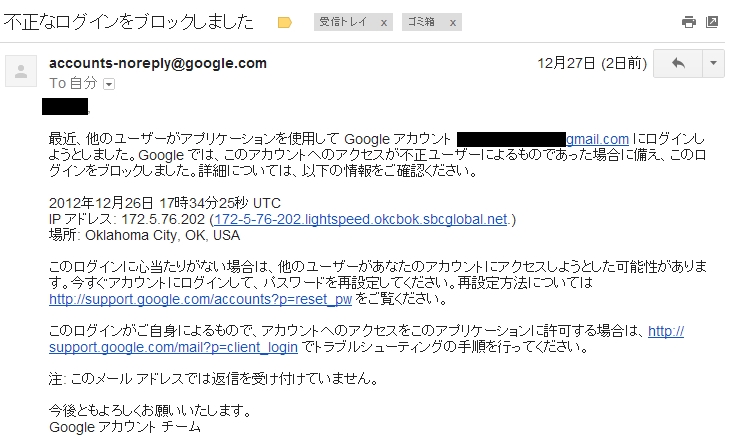Print the email with the printer icon
This screenshot has width=731, height=435.
coord(689,22)
